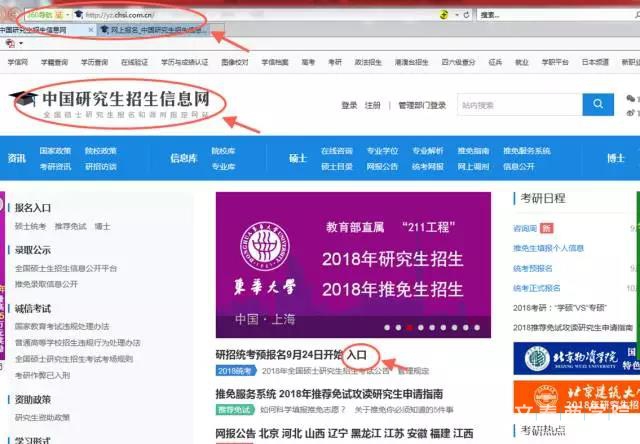Open 考研资讯 in the blue nav bar
Image resolution: width=640 pixels, height=444 pixels.
(55, 166)
